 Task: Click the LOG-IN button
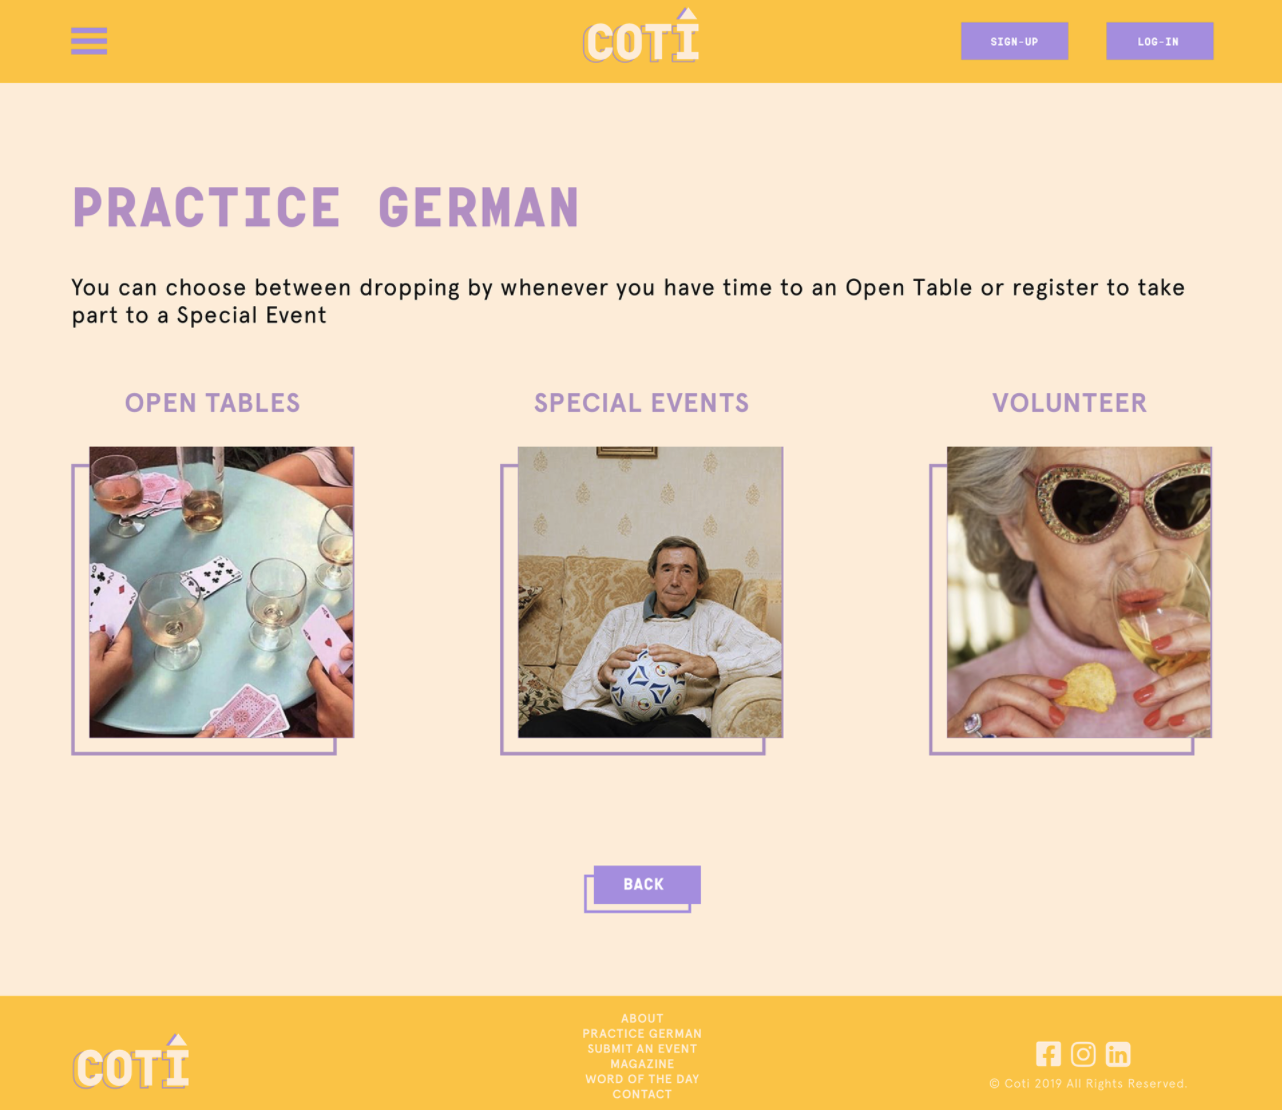click(1159, 41)
